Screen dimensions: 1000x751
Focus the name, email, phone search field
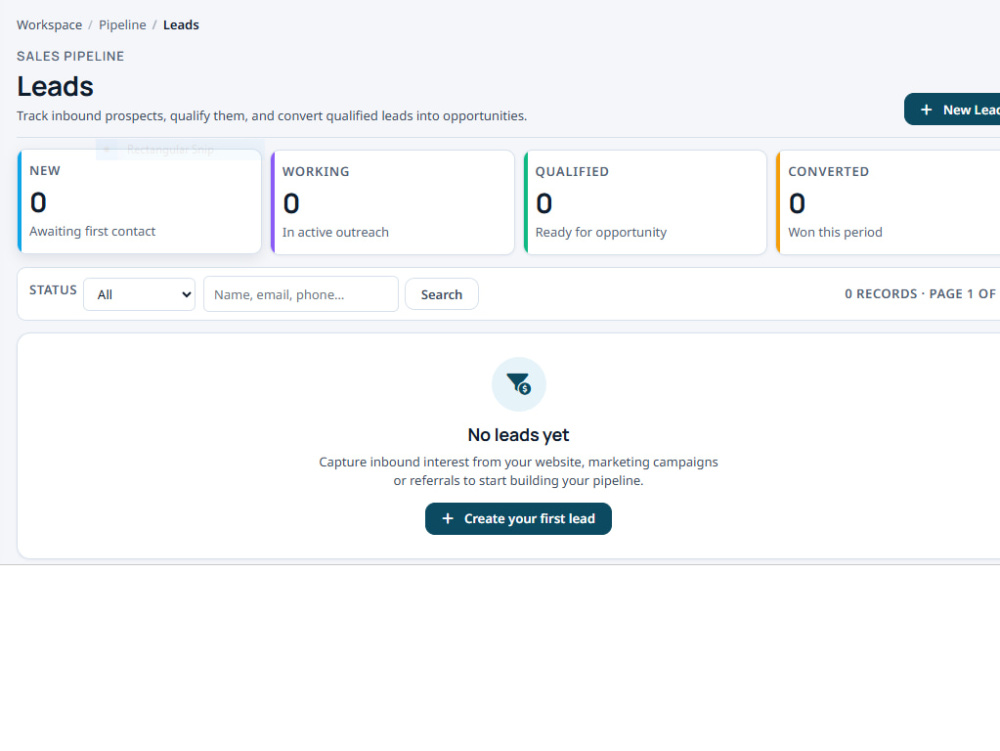tap(301, 294)
